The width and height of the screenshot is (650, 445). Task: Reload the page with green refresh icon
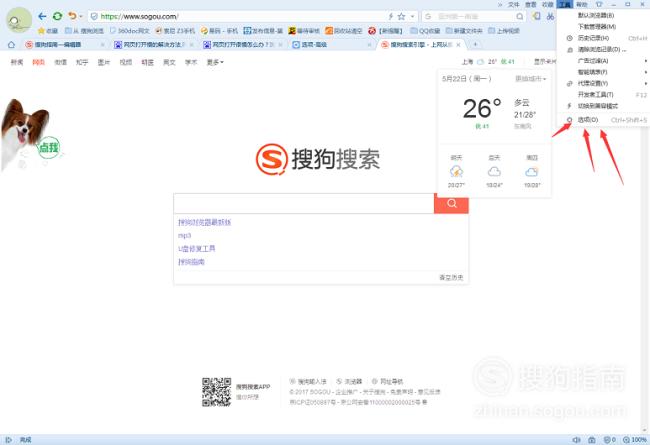[57, 16]
